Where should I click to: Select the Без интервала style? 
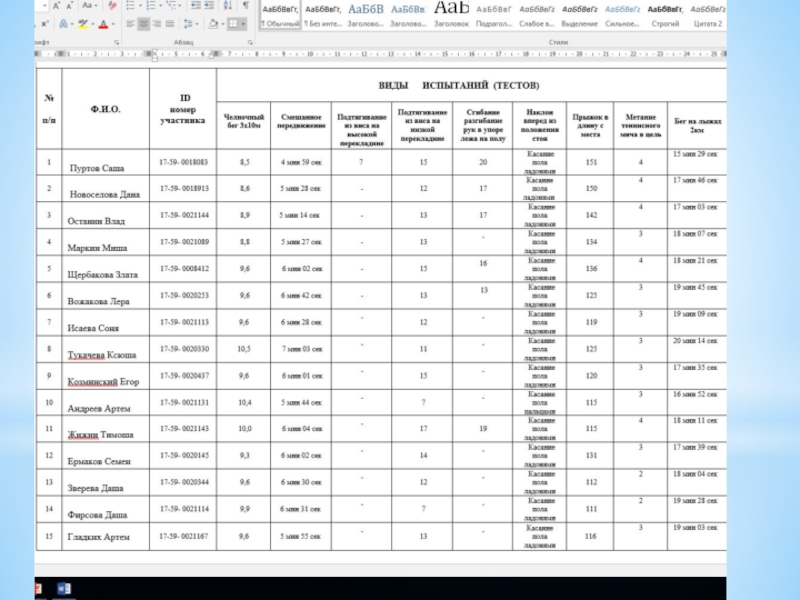coord(323,14)
